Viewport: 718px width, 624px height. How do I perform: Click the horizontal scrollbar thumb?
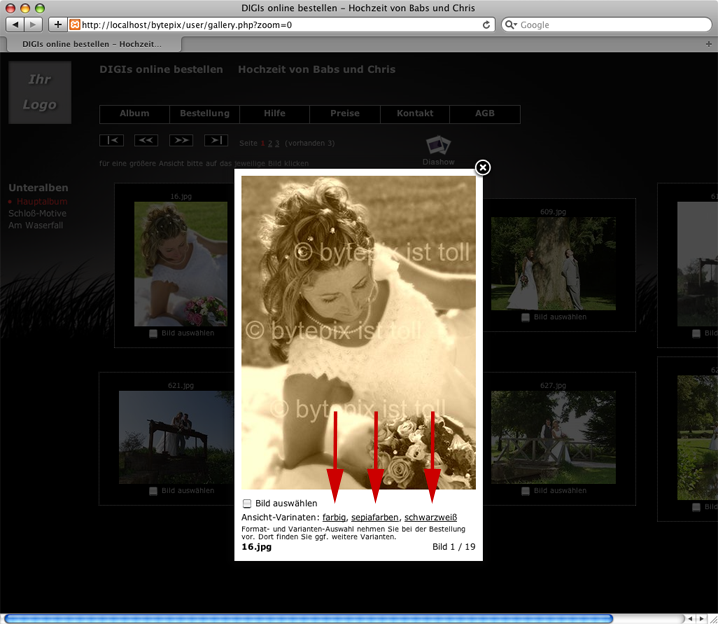click(x=309, y=619)
